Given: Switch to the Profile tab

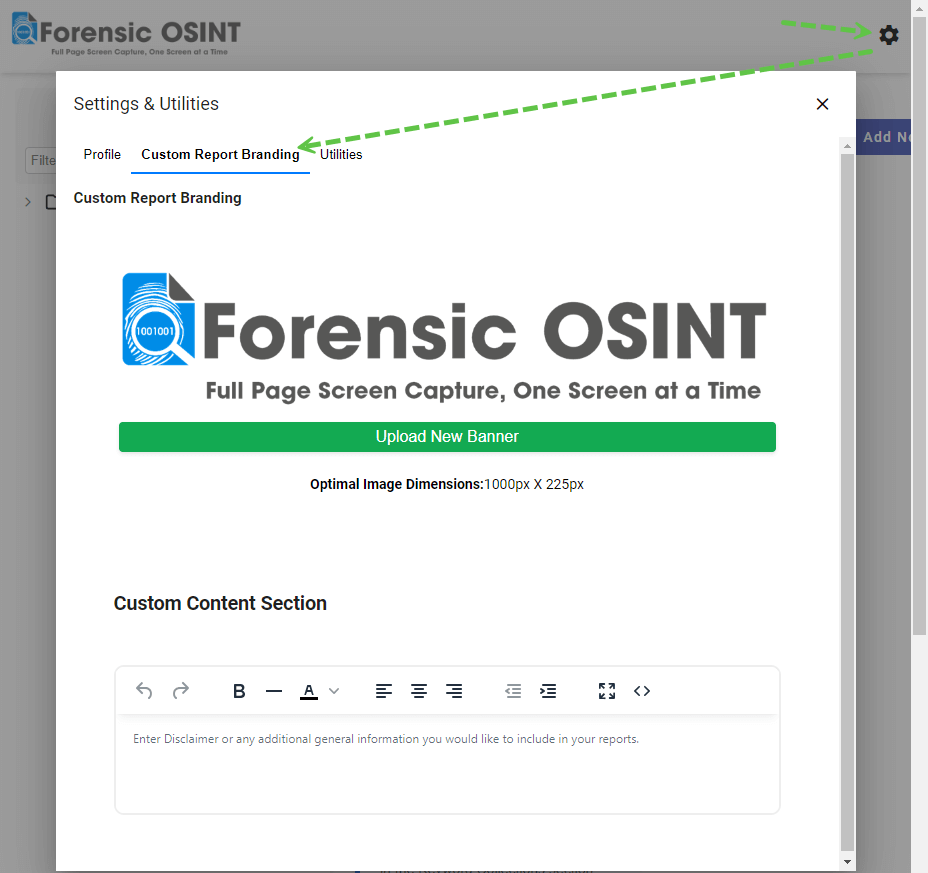Looking at the screenshot, I should click(x=102, y=154).
